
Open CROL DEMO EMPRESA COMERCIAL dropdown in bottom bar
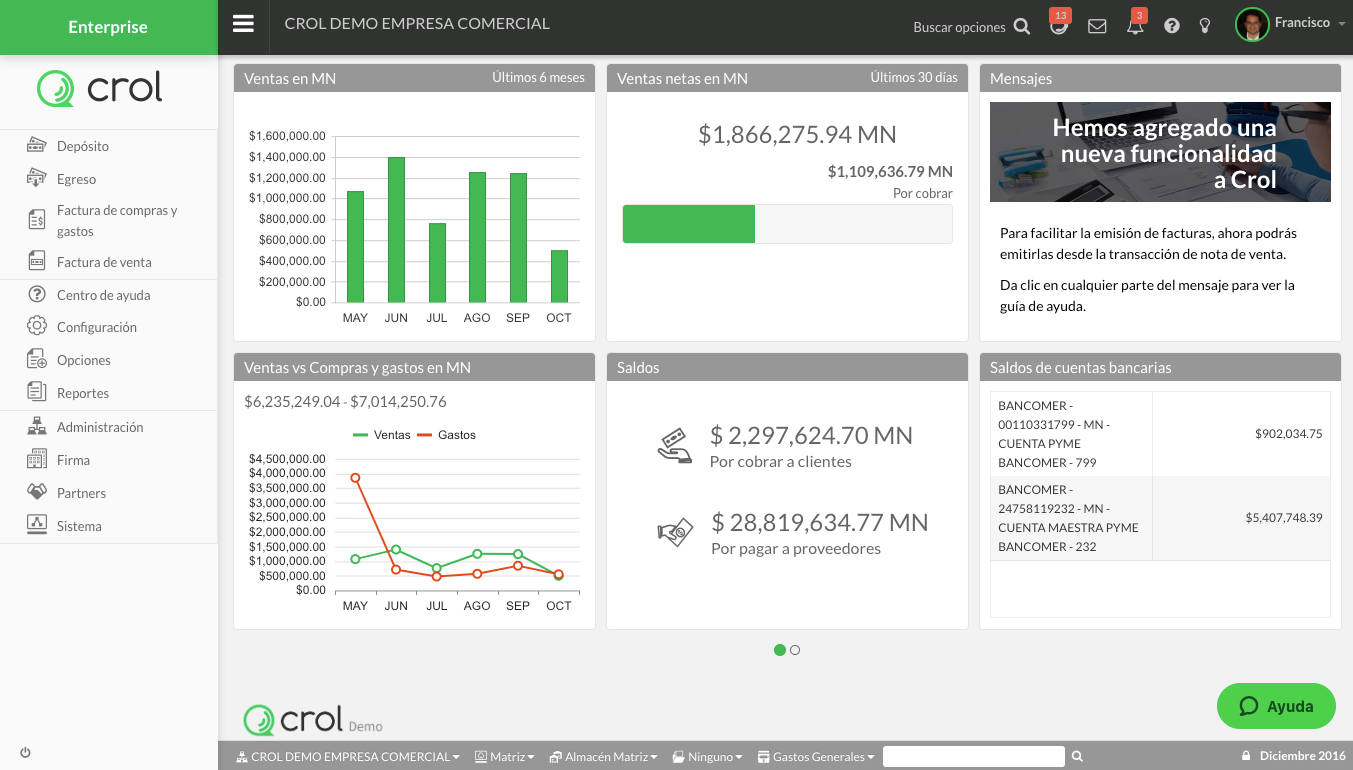[348, 757]
